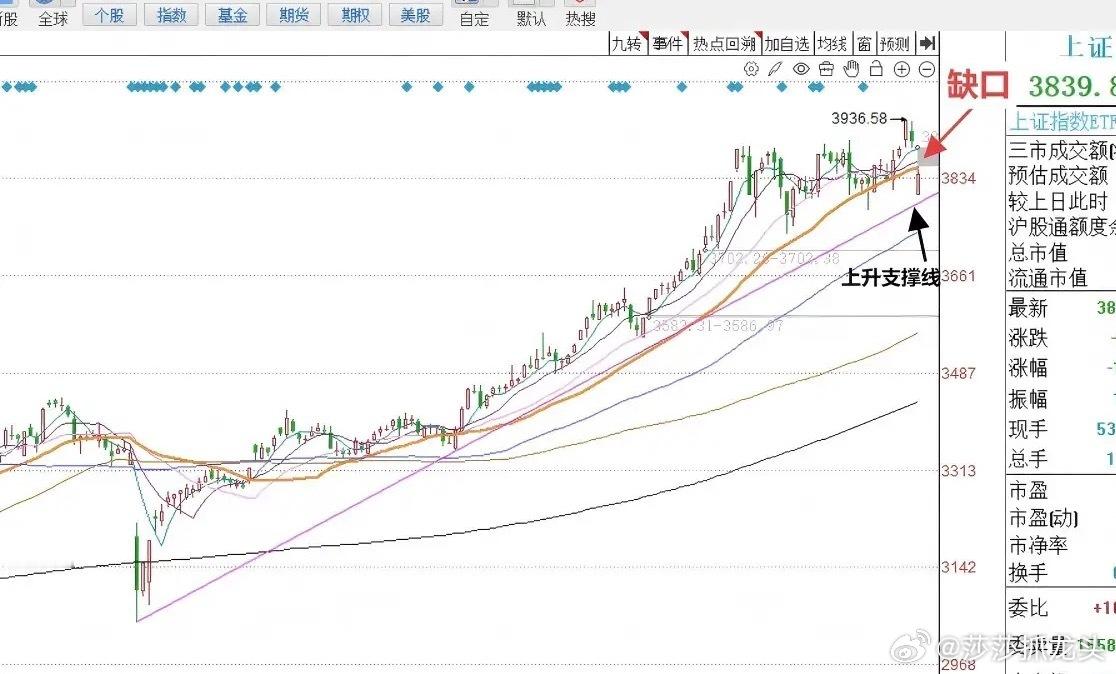Click the 3839 index price value

[x=1071, y=86]
